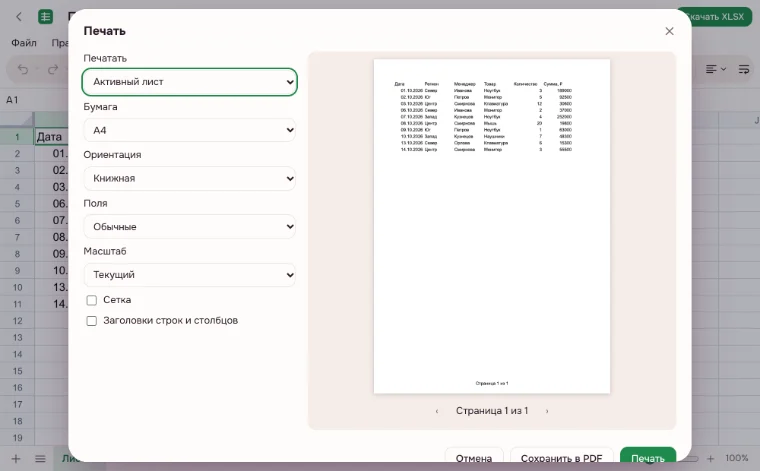Select row header 12

click(x=17, y=321)
